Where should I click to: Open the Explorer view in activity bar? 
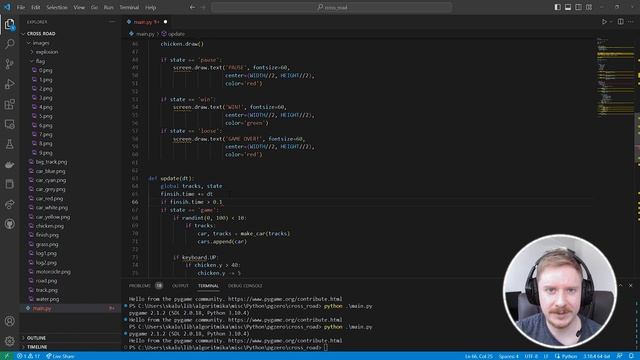(9, 24)
